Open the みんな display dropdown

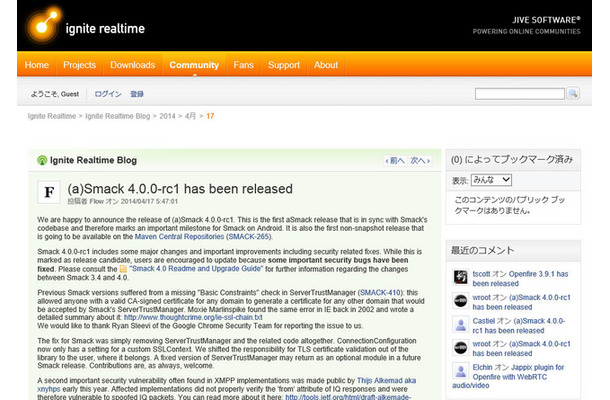pos(491,180)
